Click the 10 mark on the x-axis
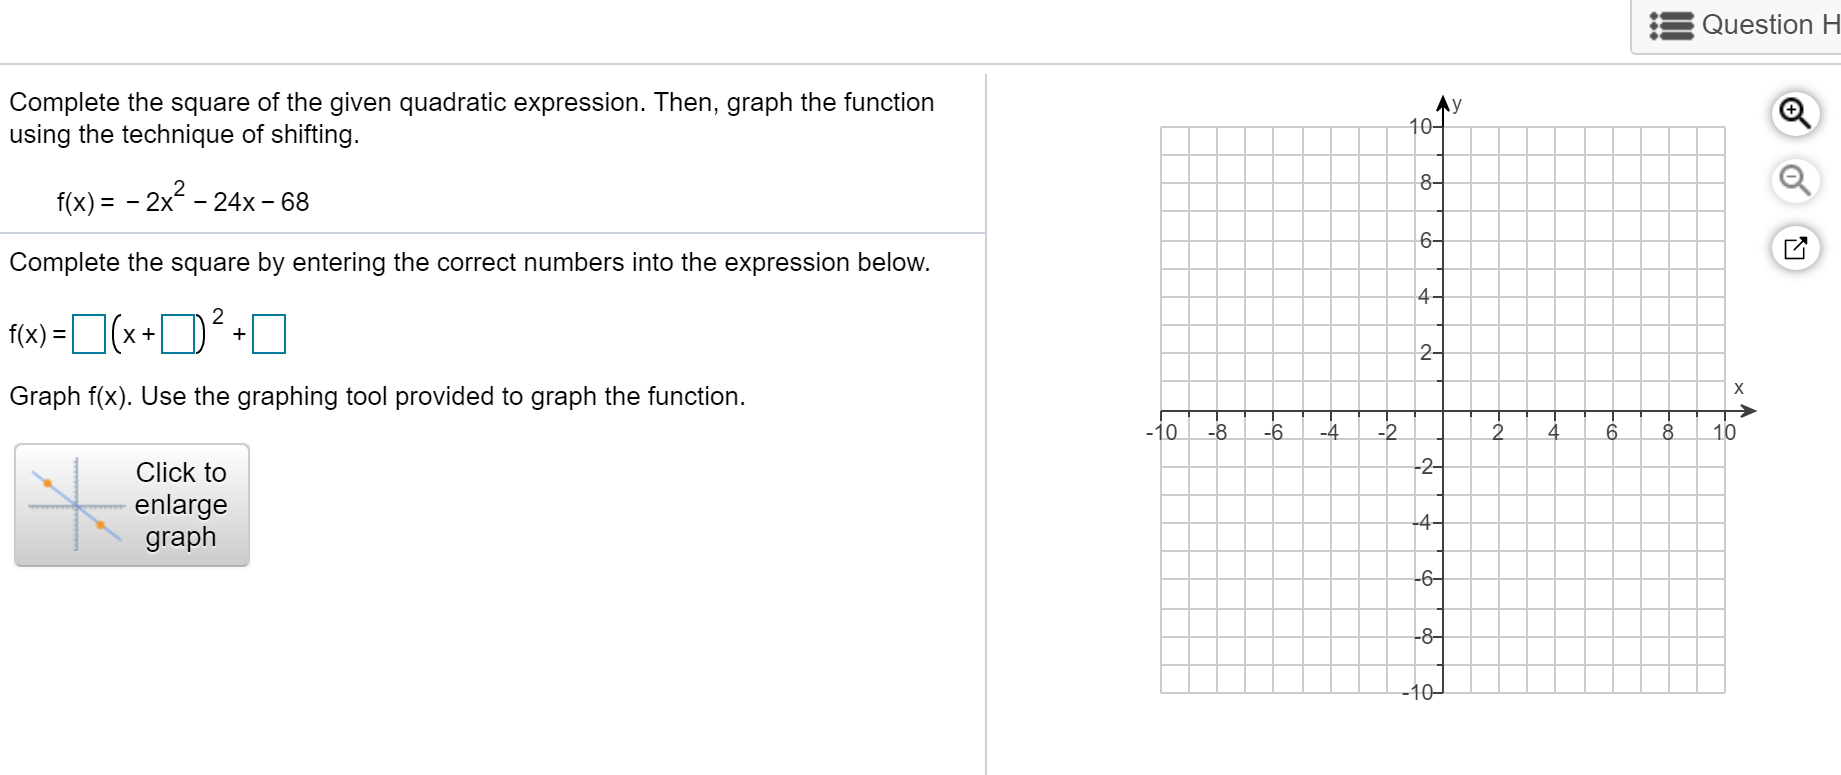 pyautogui.click(x=1724, y=433)
